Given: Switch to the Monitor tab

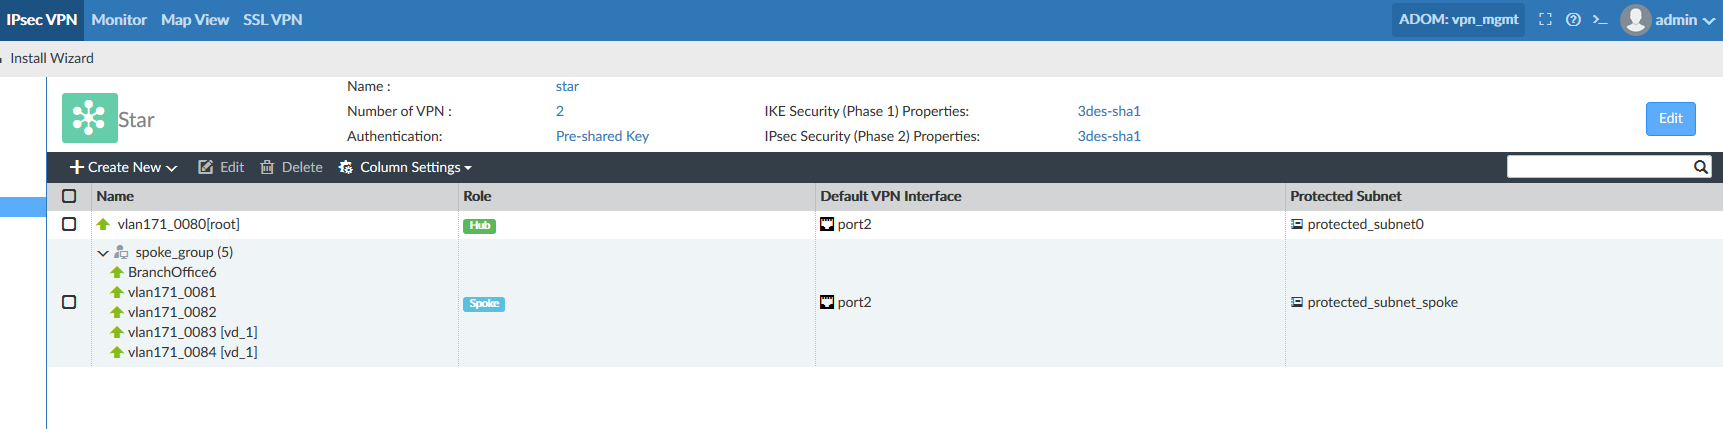Looking at the screenshot, I should (x=119, y=20).
